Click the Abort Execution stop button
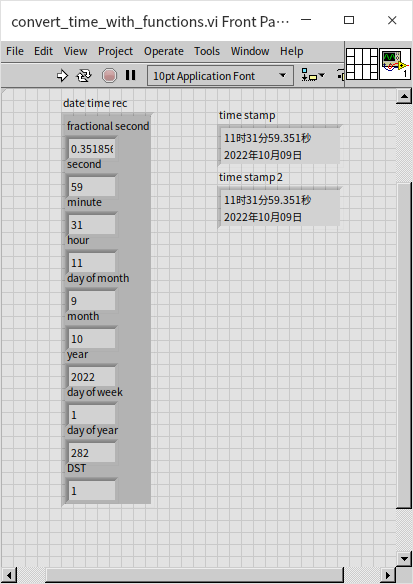Image resolution: width=413 pixels, height=584 pixels. (x=109, y=76)
